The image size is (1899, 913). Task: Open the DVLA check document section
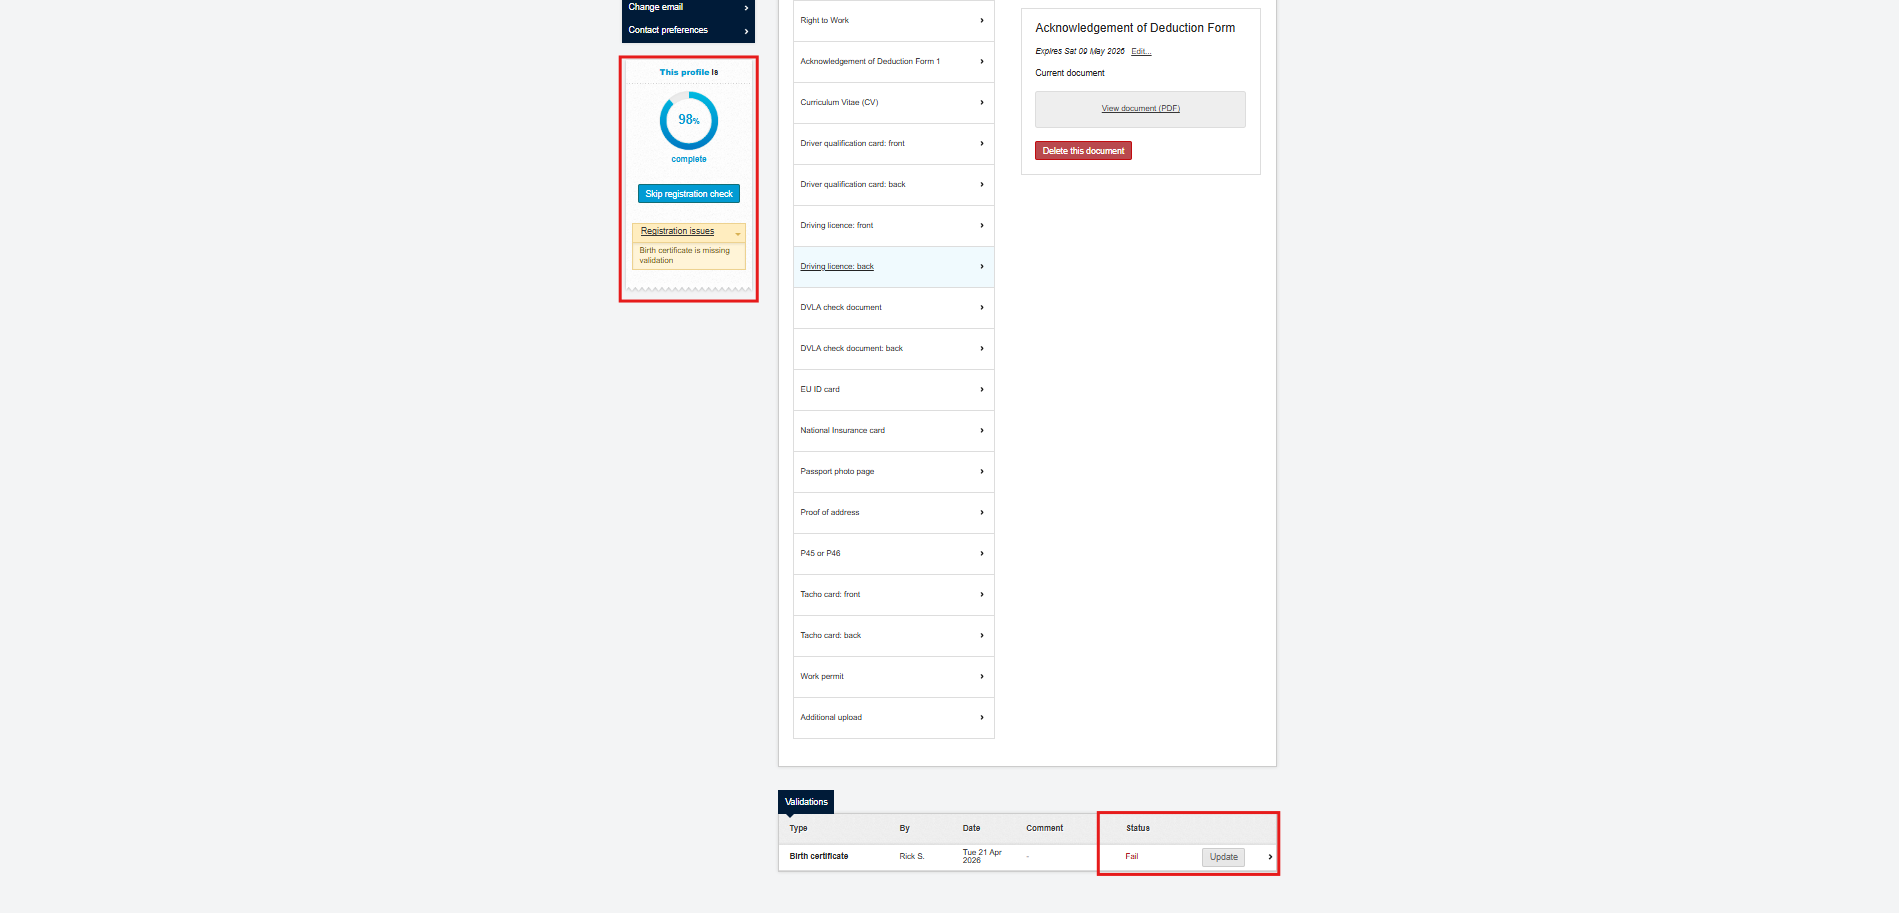tap(892, 307)
